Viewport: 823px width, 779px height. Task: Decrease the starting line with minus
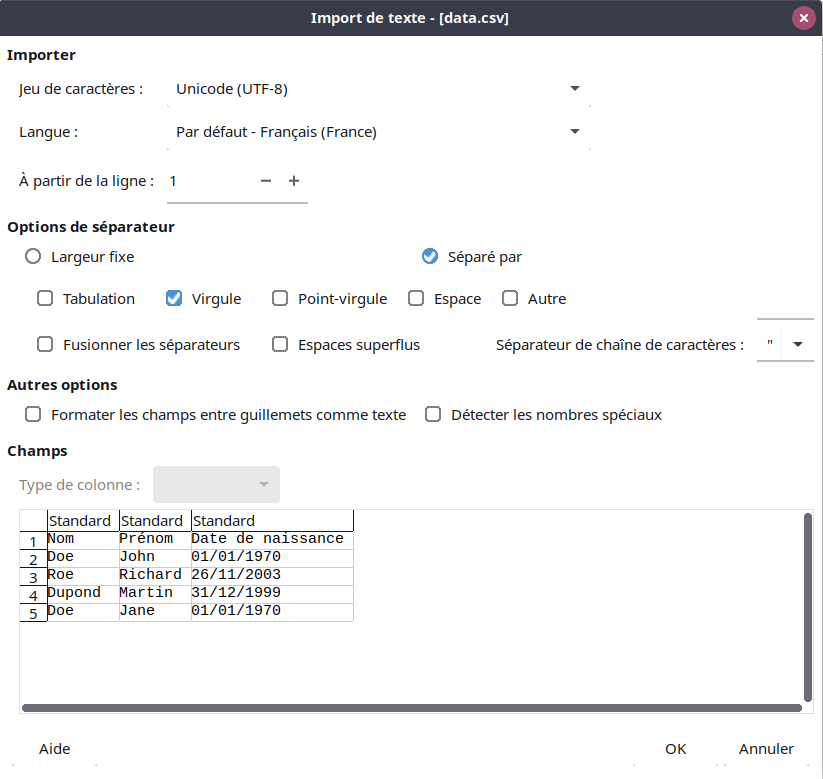pyautogui.click(x=266, y=181)
